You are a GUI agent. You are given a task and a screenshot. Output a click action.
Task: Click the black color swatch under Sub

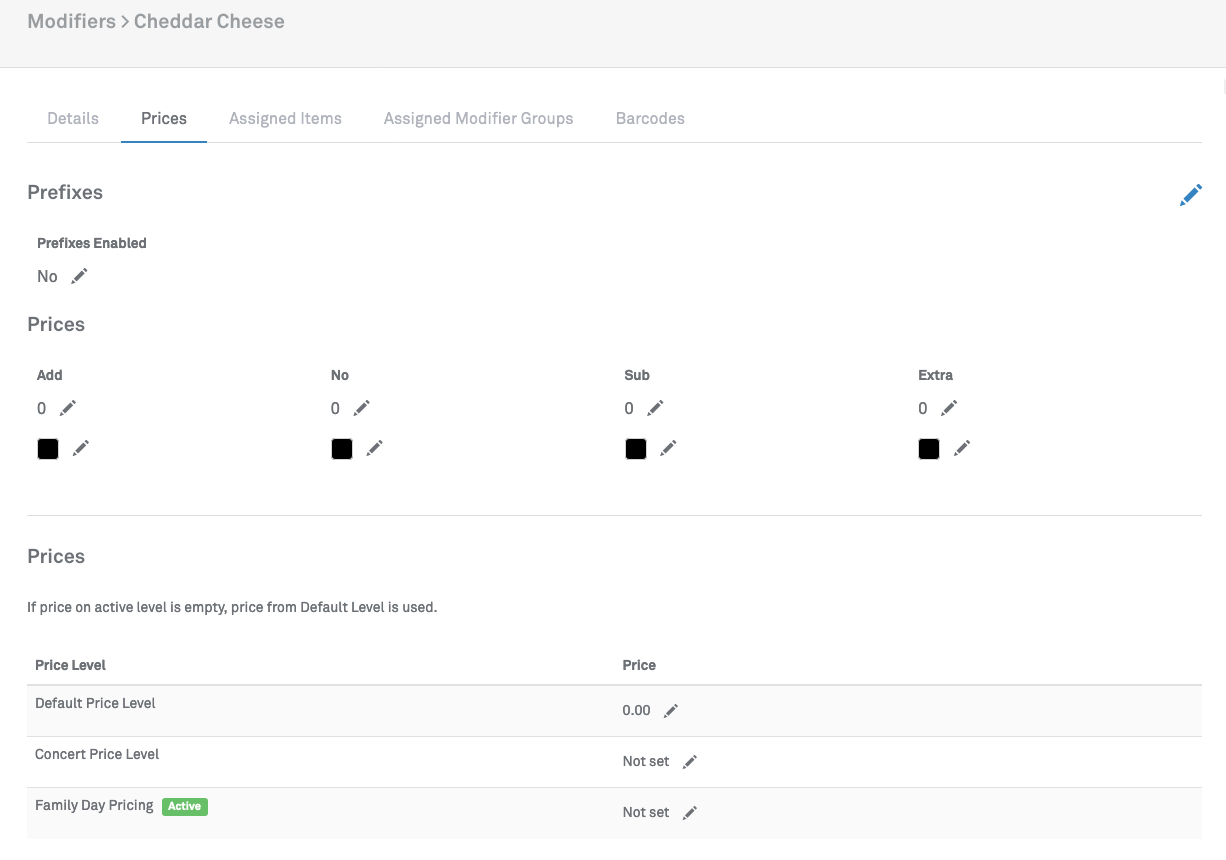(635, 449)
